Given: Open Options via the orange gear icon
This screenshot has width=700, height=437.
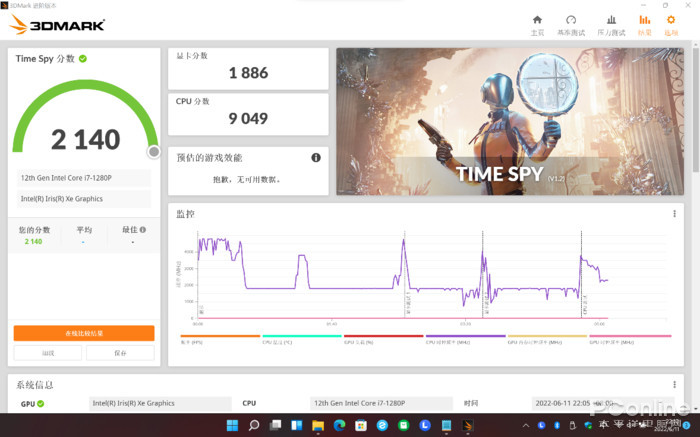Looking at the screenshot, I should click(671, 20).
